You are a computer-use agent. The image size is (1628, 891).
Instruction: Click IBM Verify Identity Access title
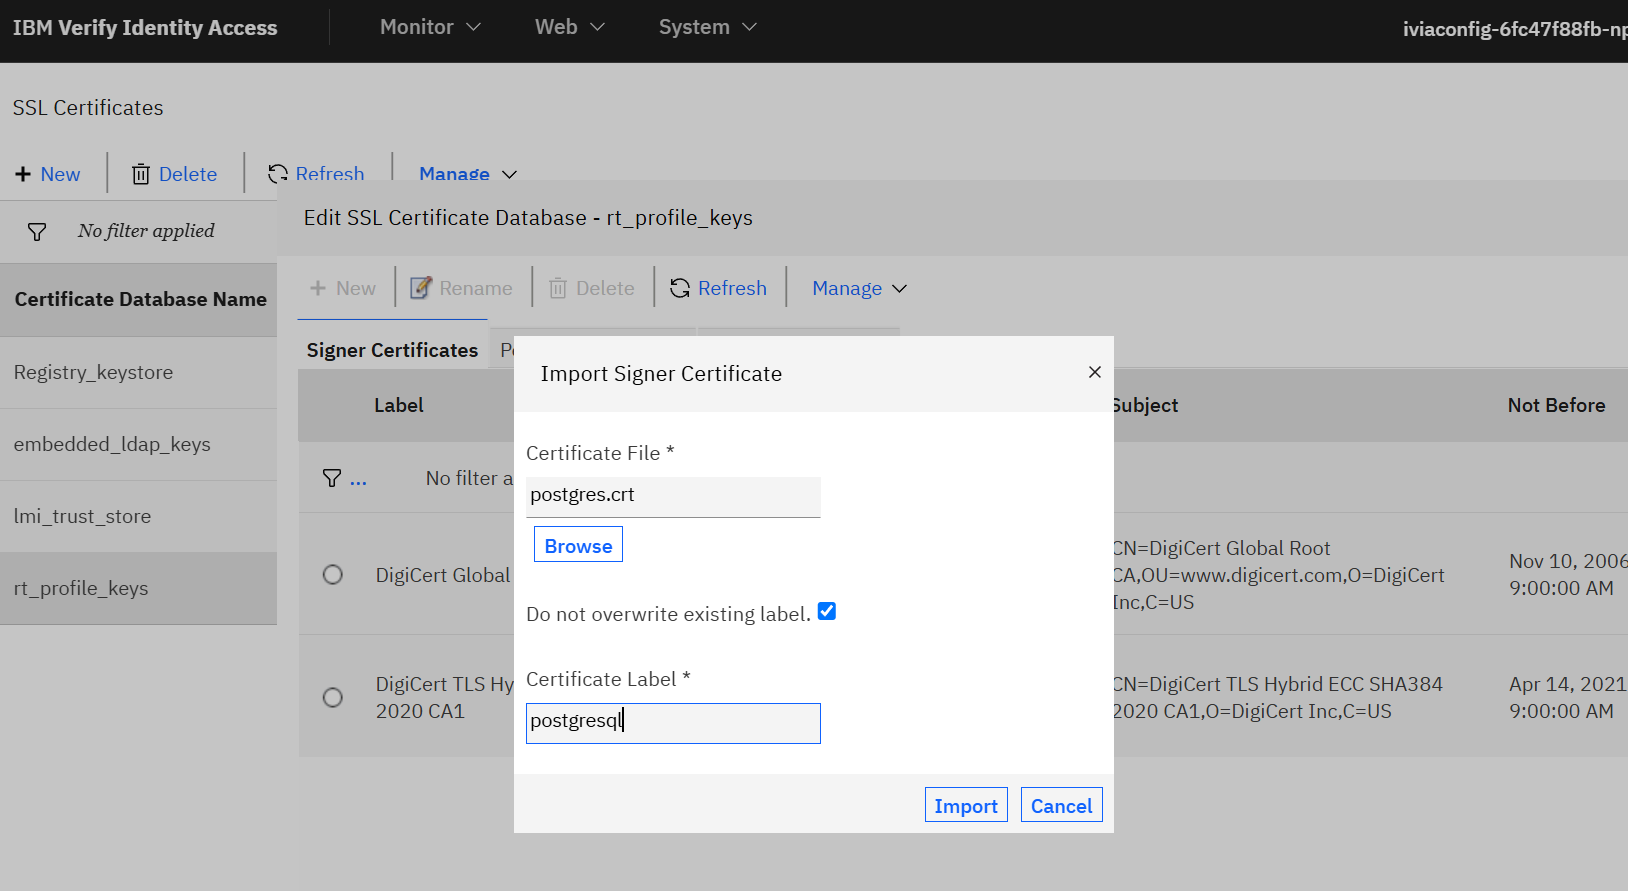(x=145, y=28)
